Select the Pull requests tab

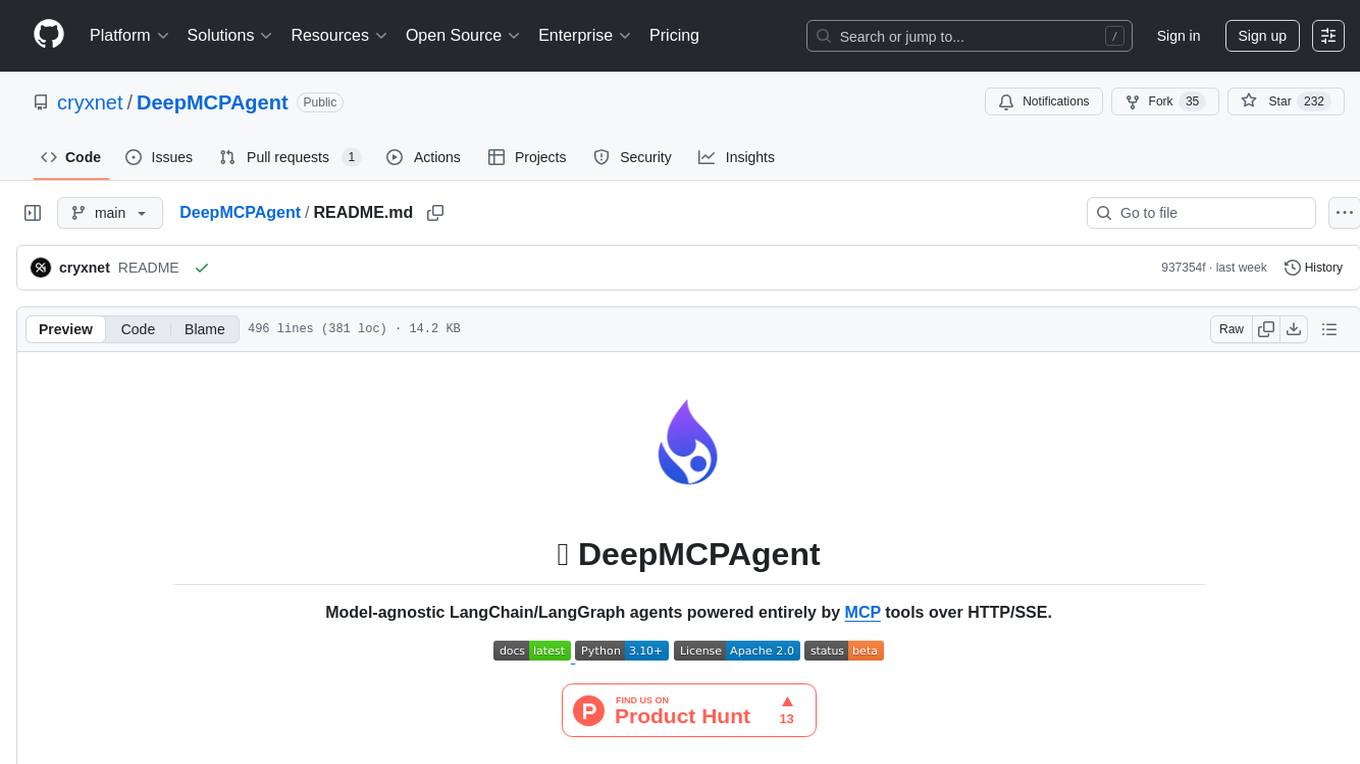click(290, 157)
